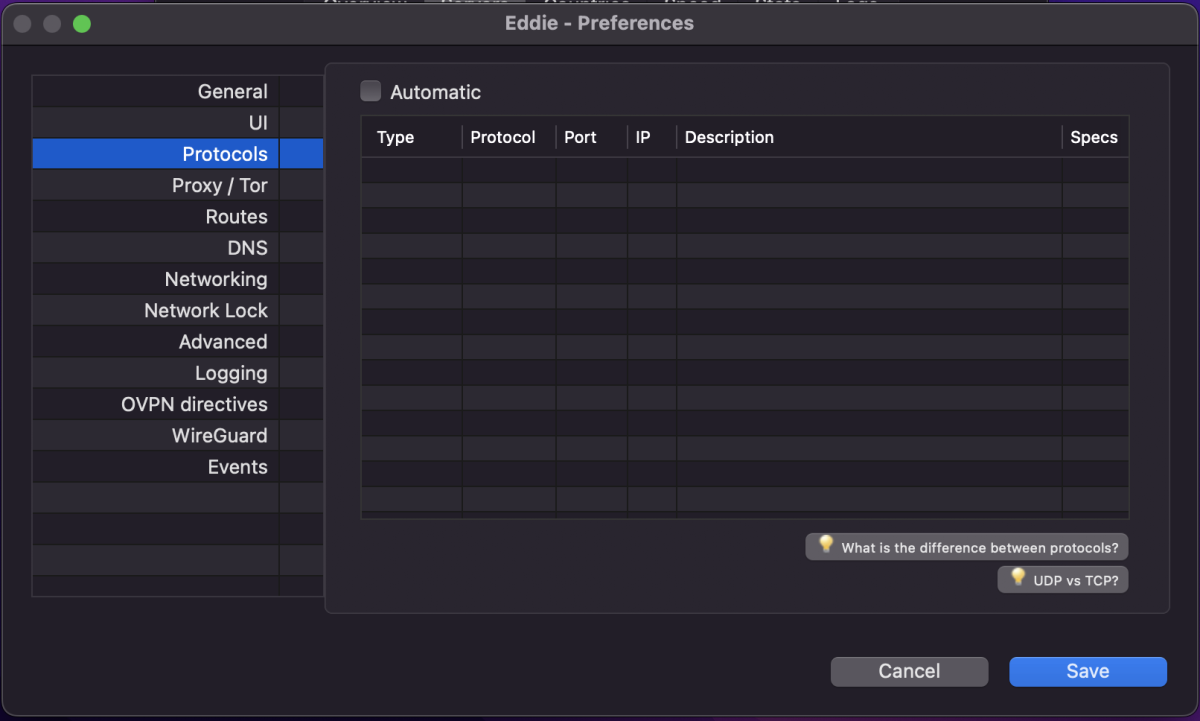This screenshot has height=721, width=1200.
Task: Sort table by Port column header
Action: 580,138
